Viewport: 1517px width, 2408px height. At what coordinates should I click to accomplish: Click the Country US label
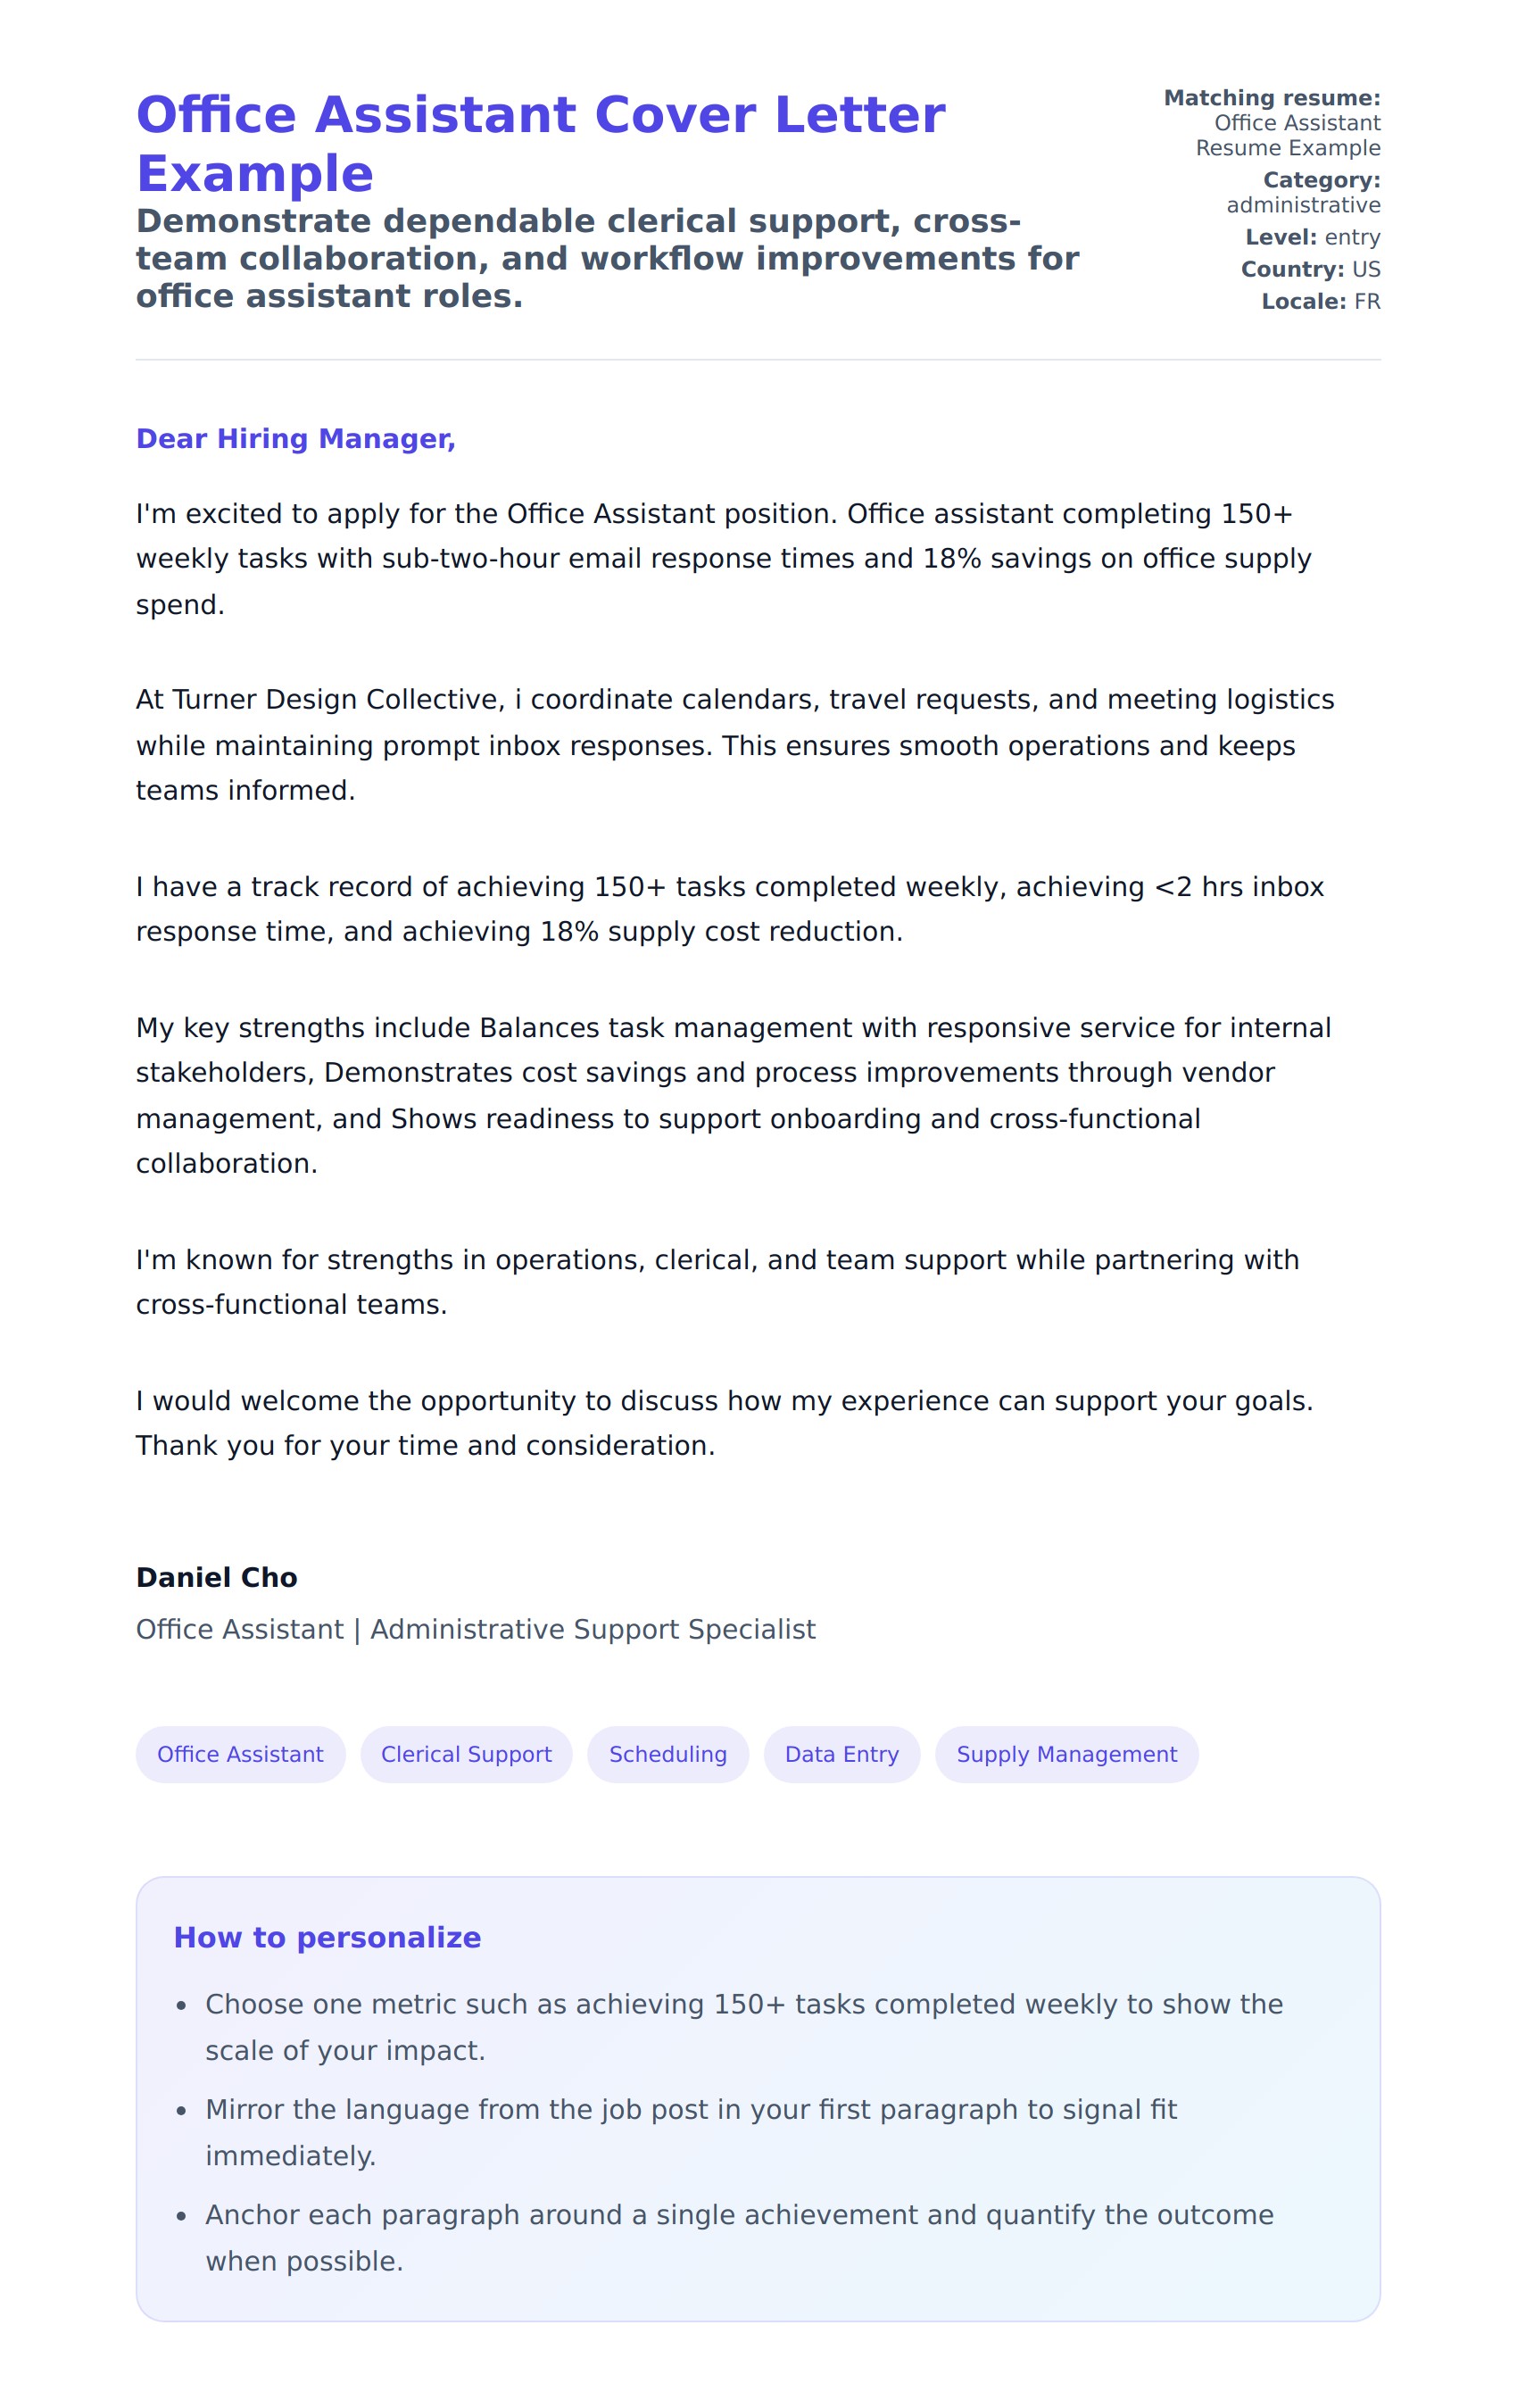point(1310,269)
